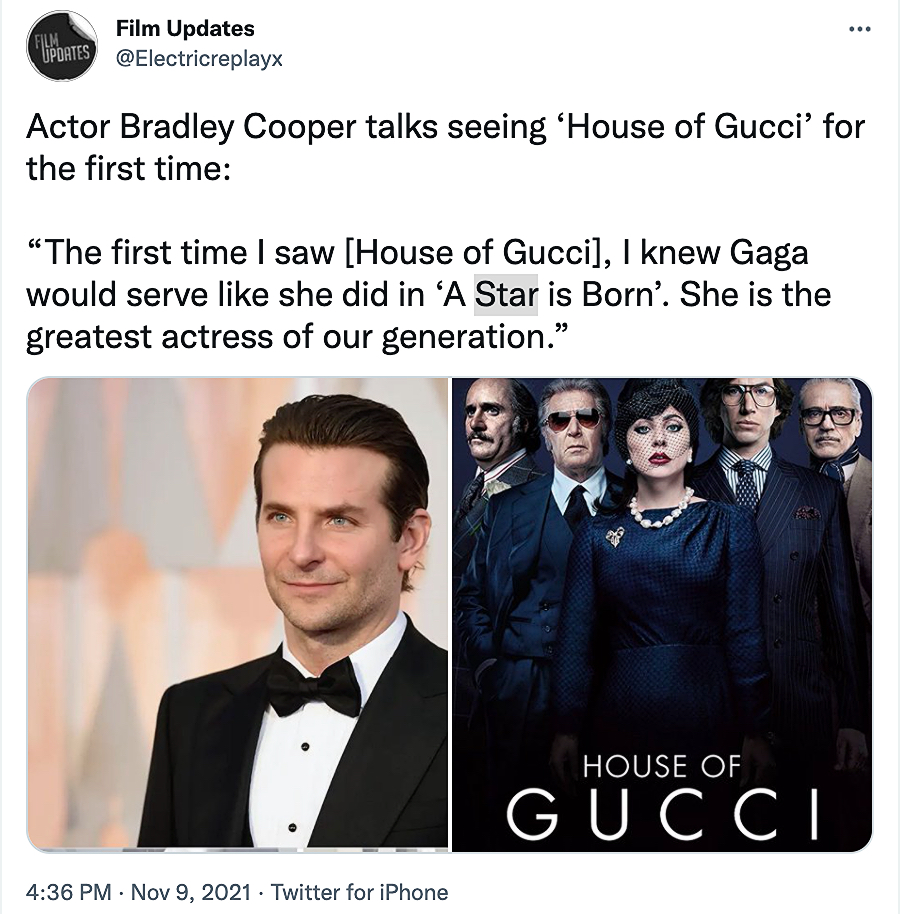Click the brooch on the blue dress
This screenshot has width=902, height=914.
point(612,539)
